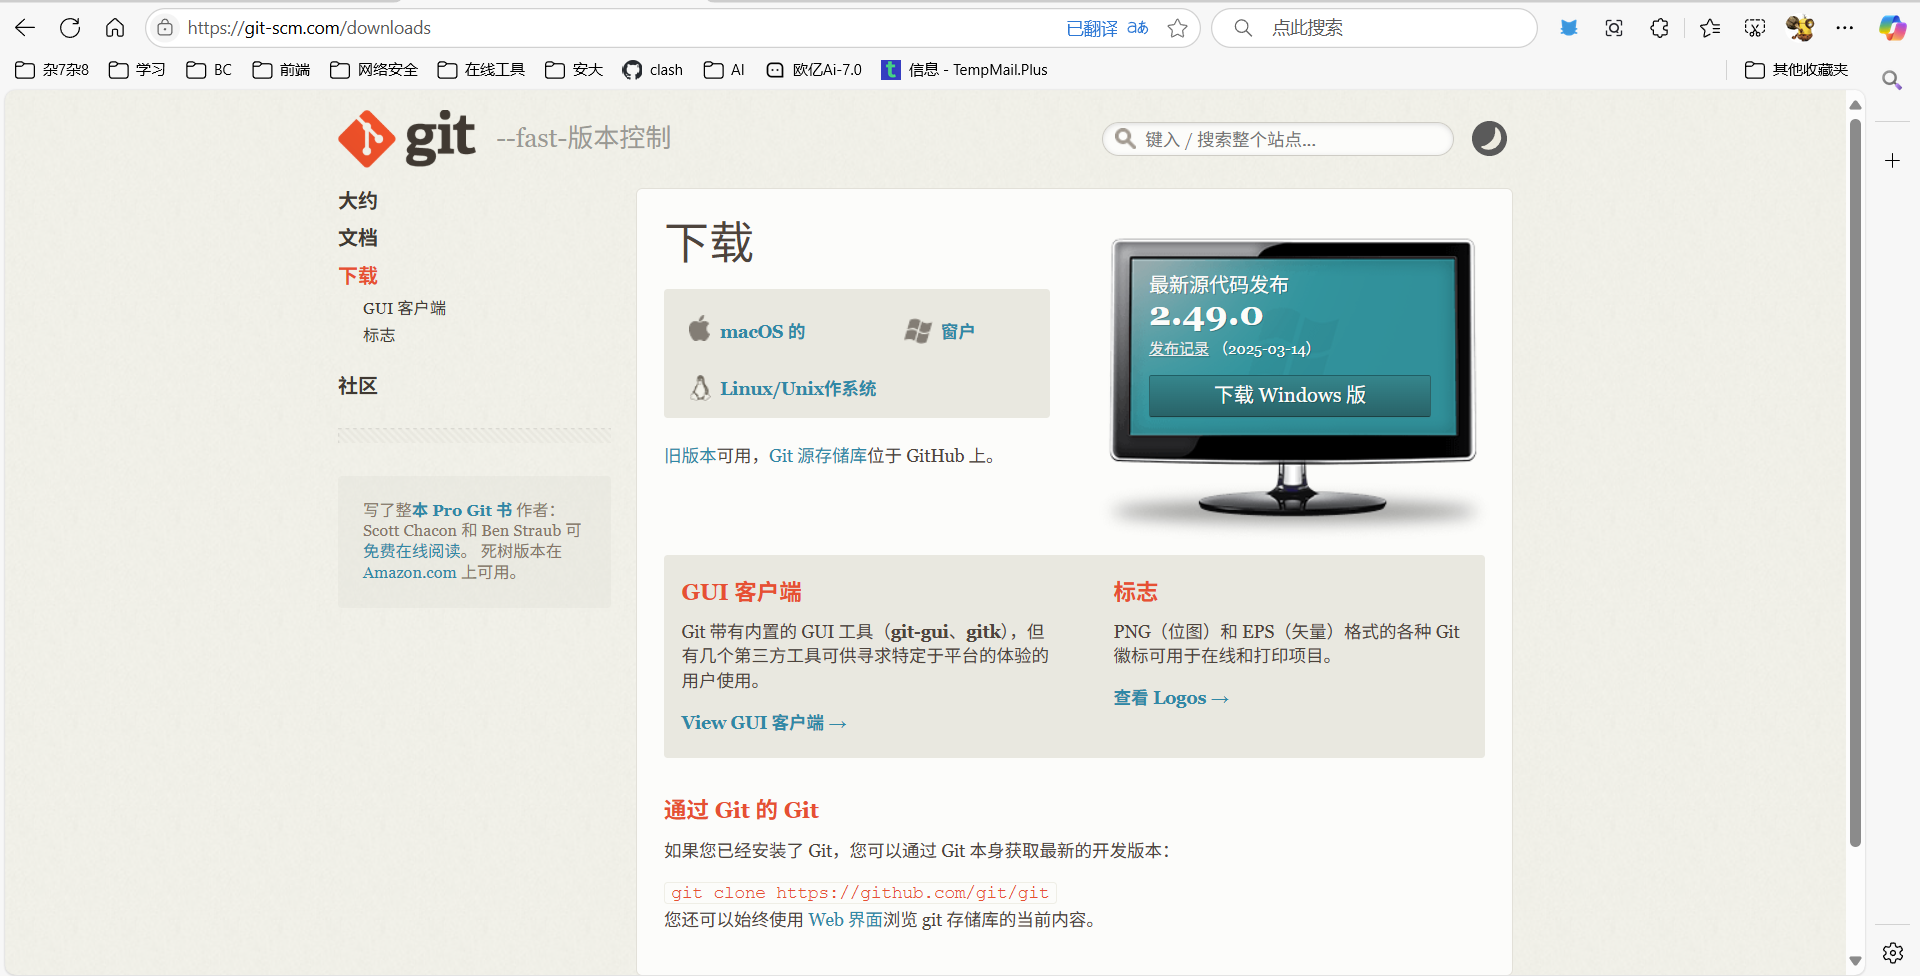Click the page vertical scrollbar thumb
1920x976 pixels.
pos(1855,483)
